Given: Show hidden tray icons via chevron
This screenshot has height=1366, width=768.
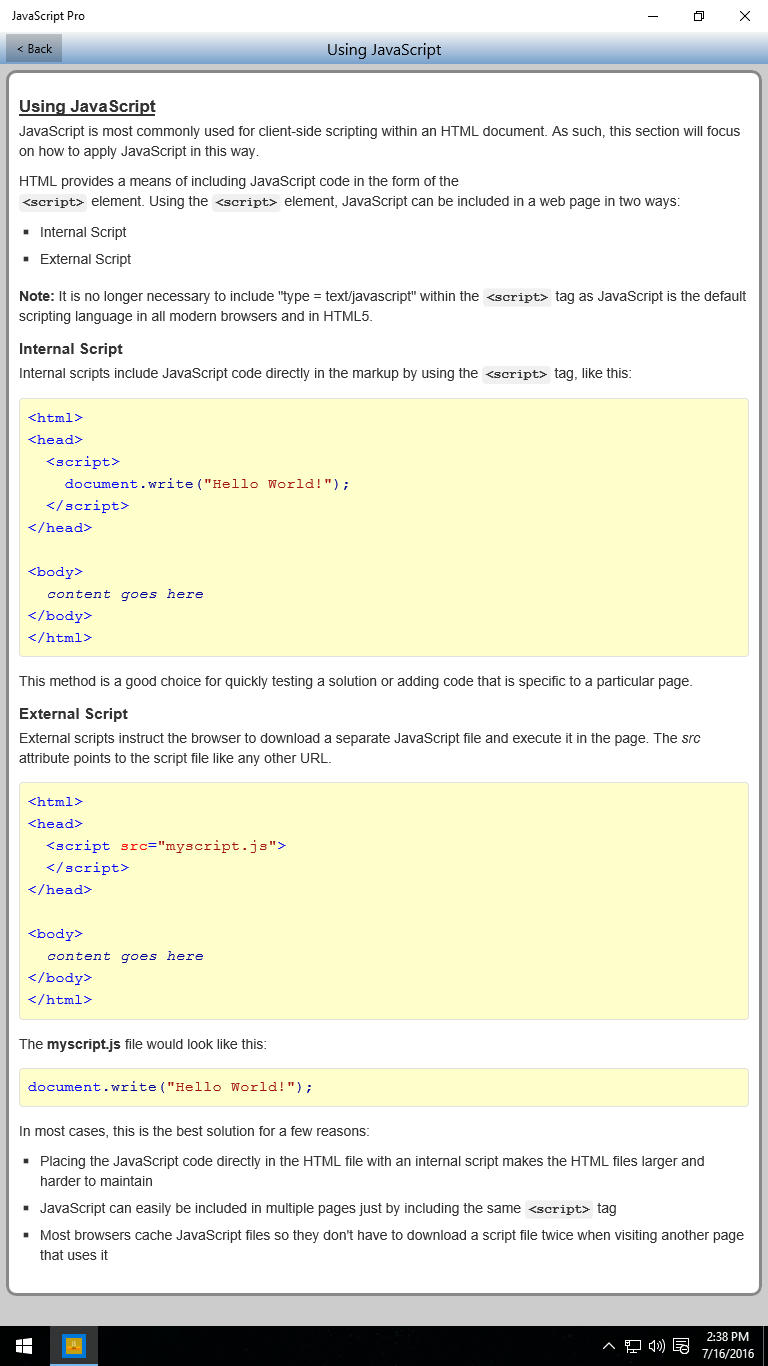Looking at the screenshot, I should pos(608,1346).
